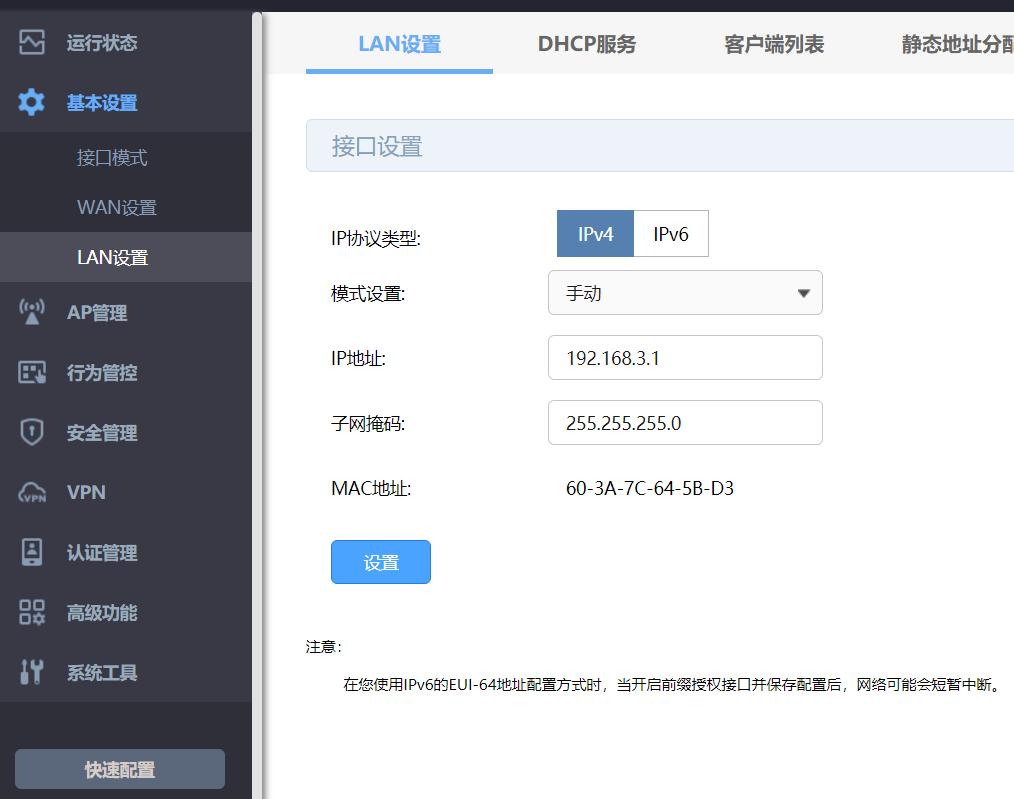Focus the 子网掩码 input field

click(685, 423)
